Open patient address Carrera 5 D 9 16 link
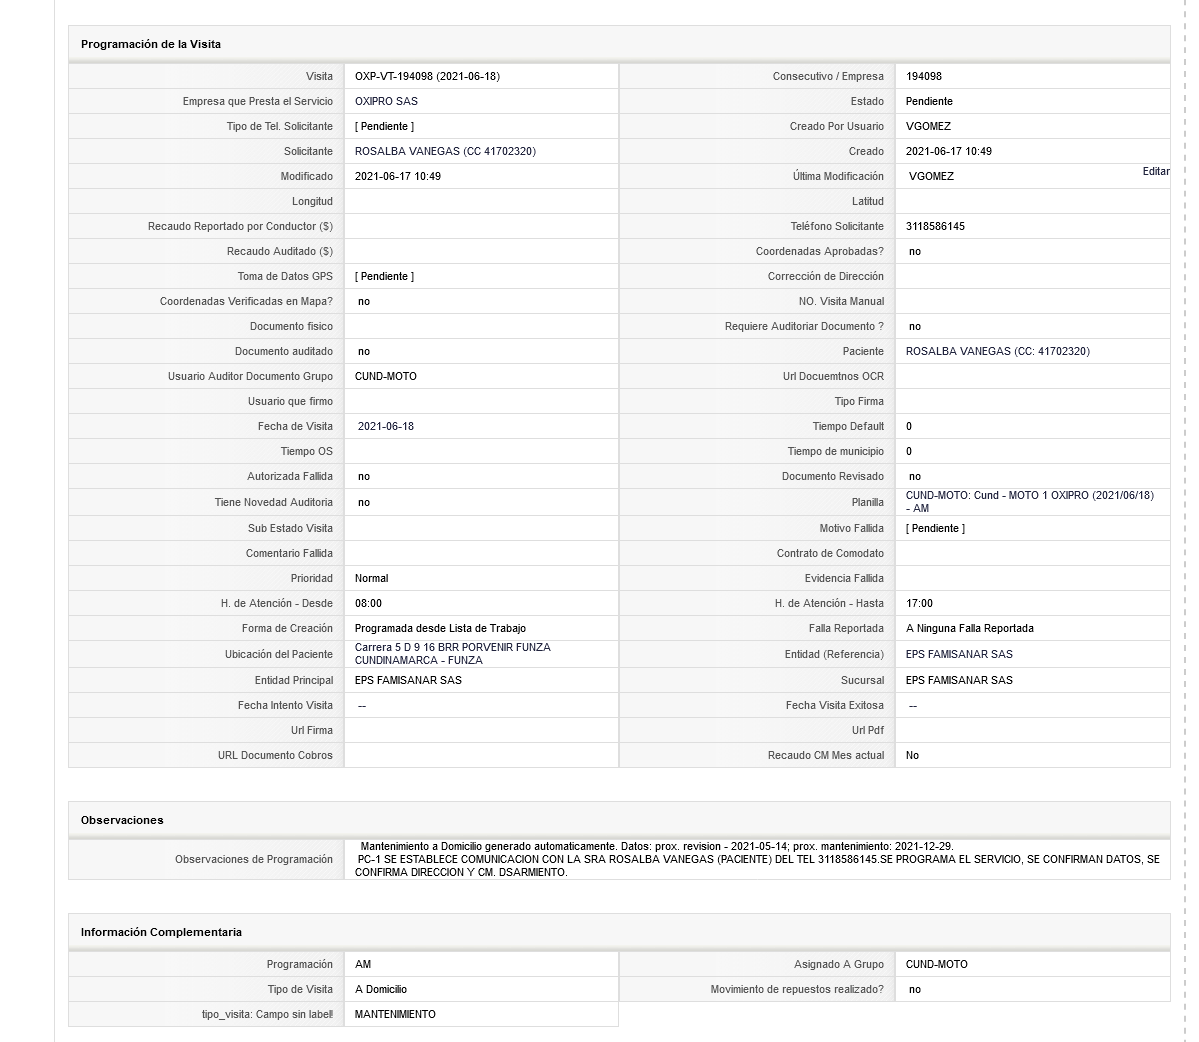1199x1042 pixels. [452, 654]
